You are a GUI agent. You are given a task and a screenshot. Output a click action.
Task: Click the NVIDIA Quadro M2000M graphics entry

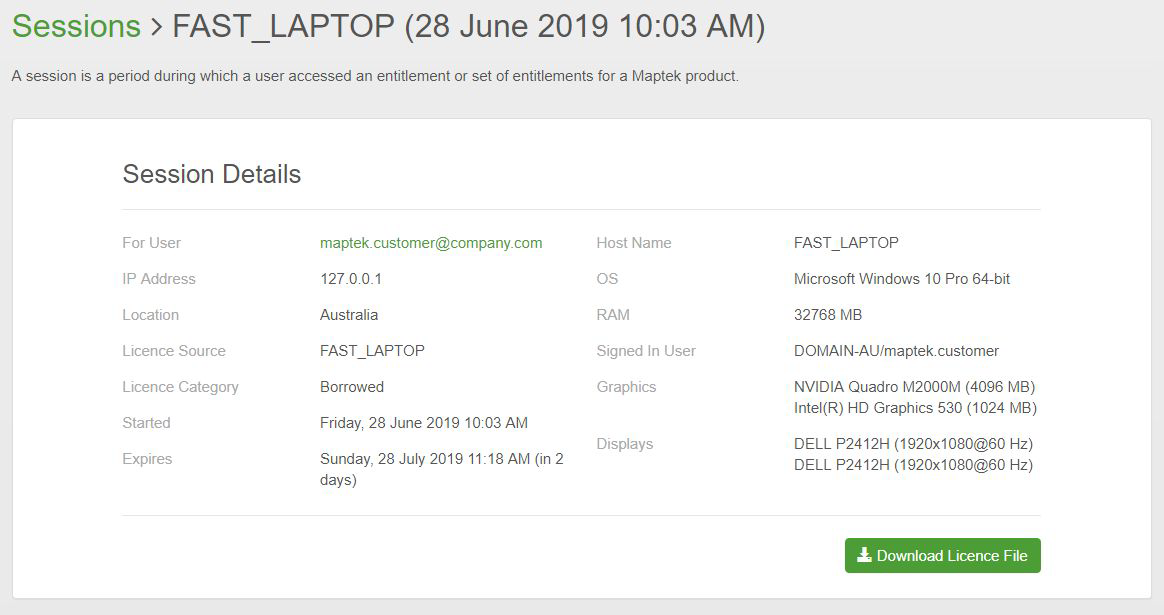[914, 387]
